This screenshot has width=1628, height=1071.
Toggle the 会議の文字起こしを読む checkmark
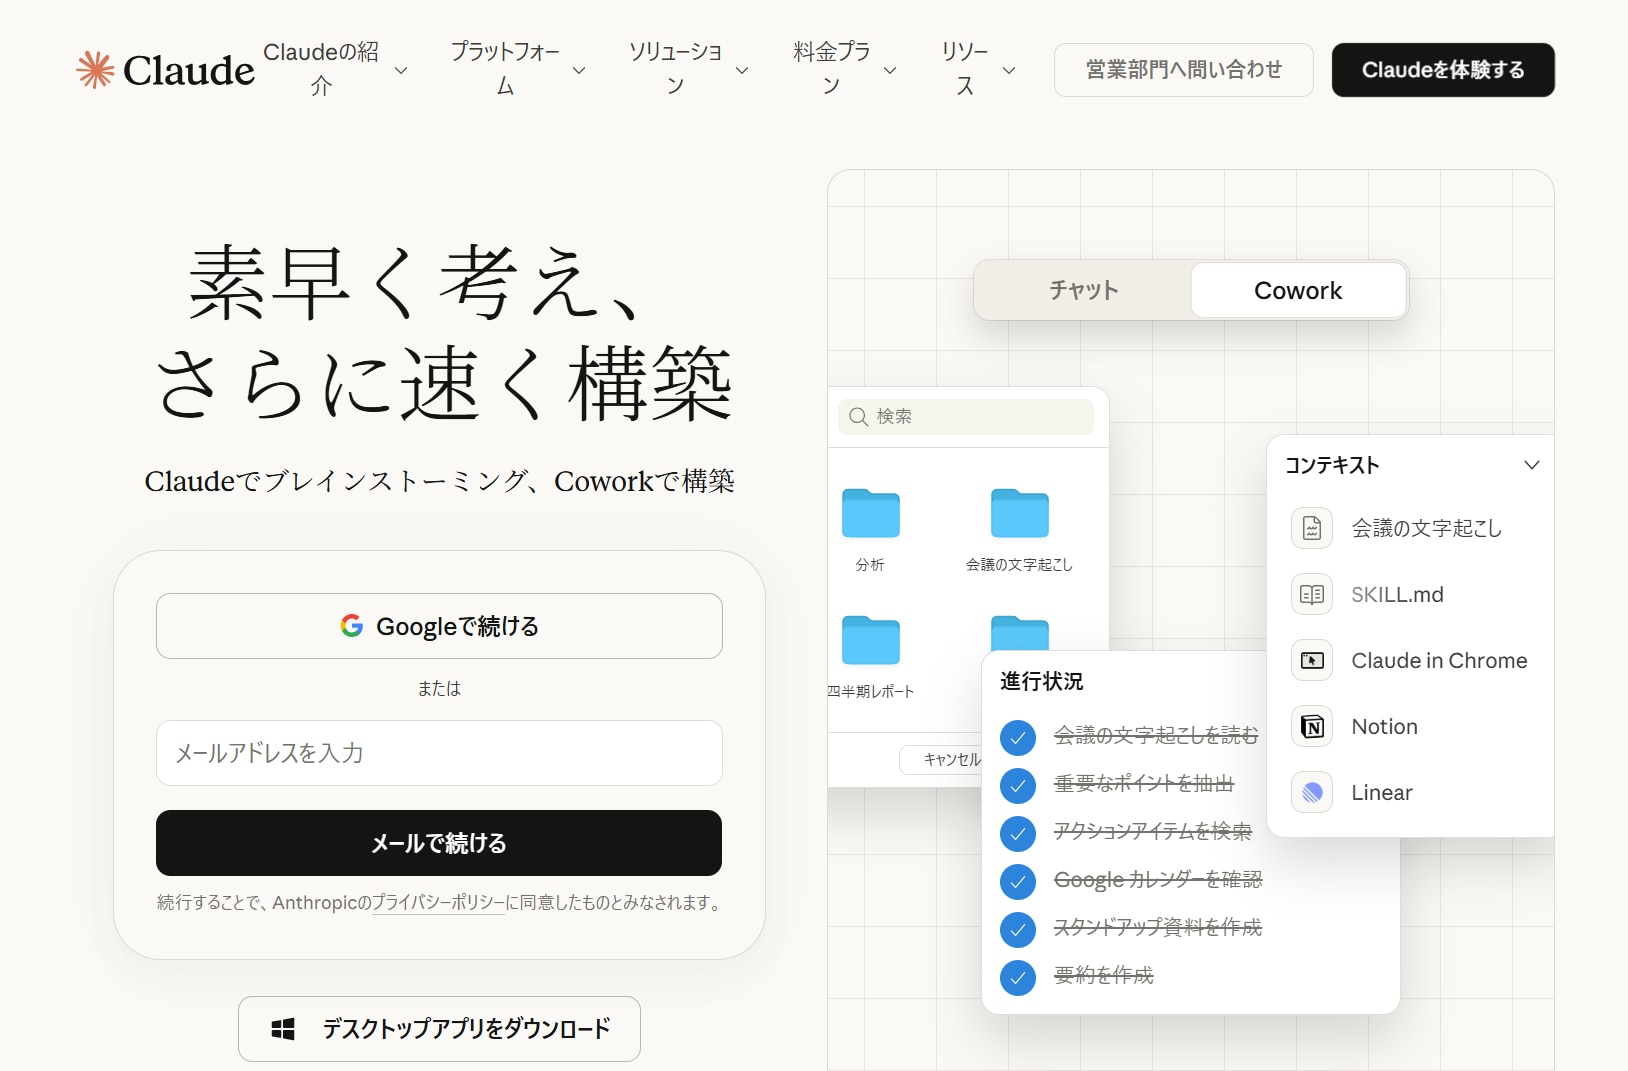(1018, 738)
